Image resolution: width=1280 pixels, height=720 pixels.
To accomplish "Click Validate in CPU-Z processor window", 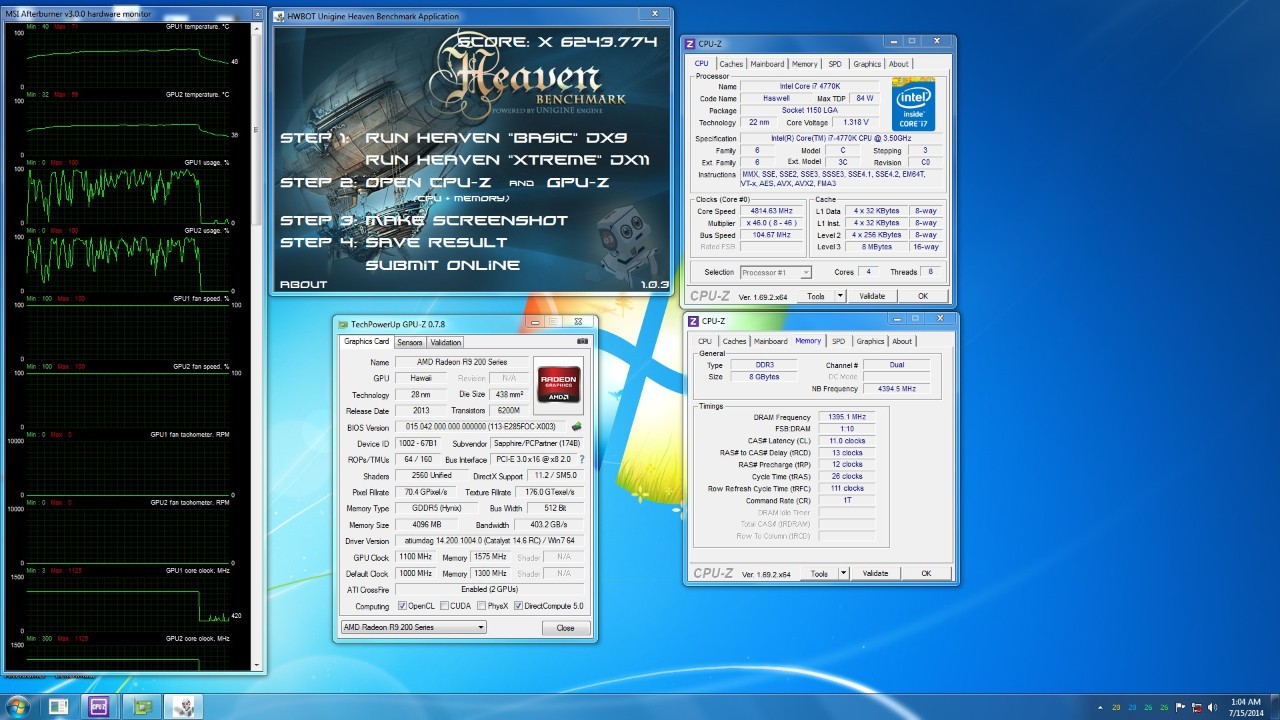I will [x=872, y=296].
